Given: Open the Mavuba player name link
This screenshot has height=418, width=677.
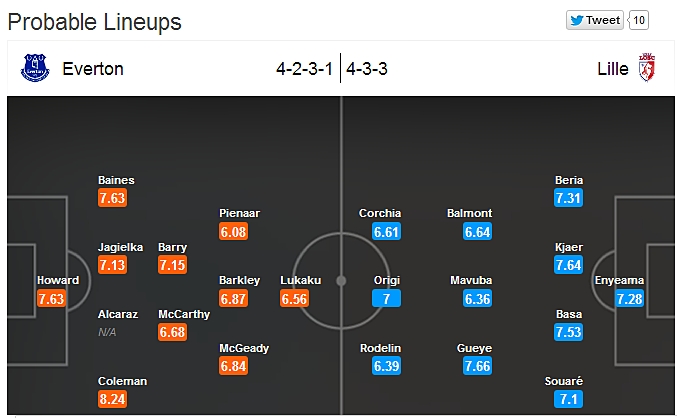Looking at the screenshot, I should [471, 280].
